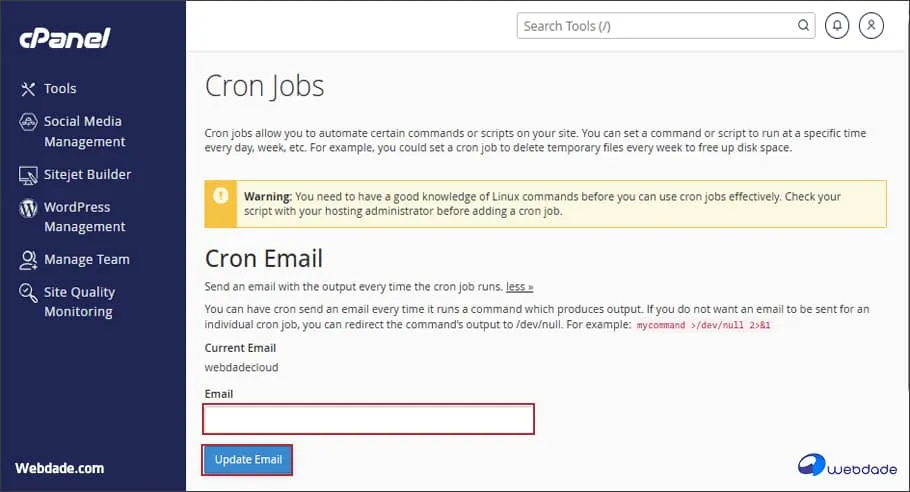Select Manage Team in sidebar
The height and width of the screenshot is (492, 910).
tap(86, 260)
